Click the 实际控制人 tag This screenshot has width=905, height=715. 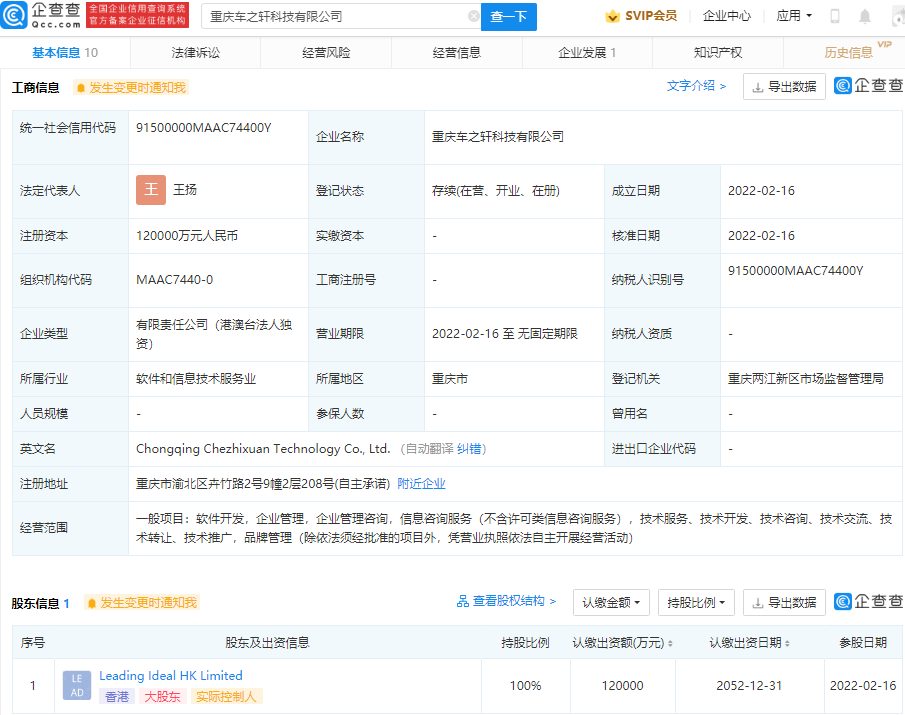point(226,697)
